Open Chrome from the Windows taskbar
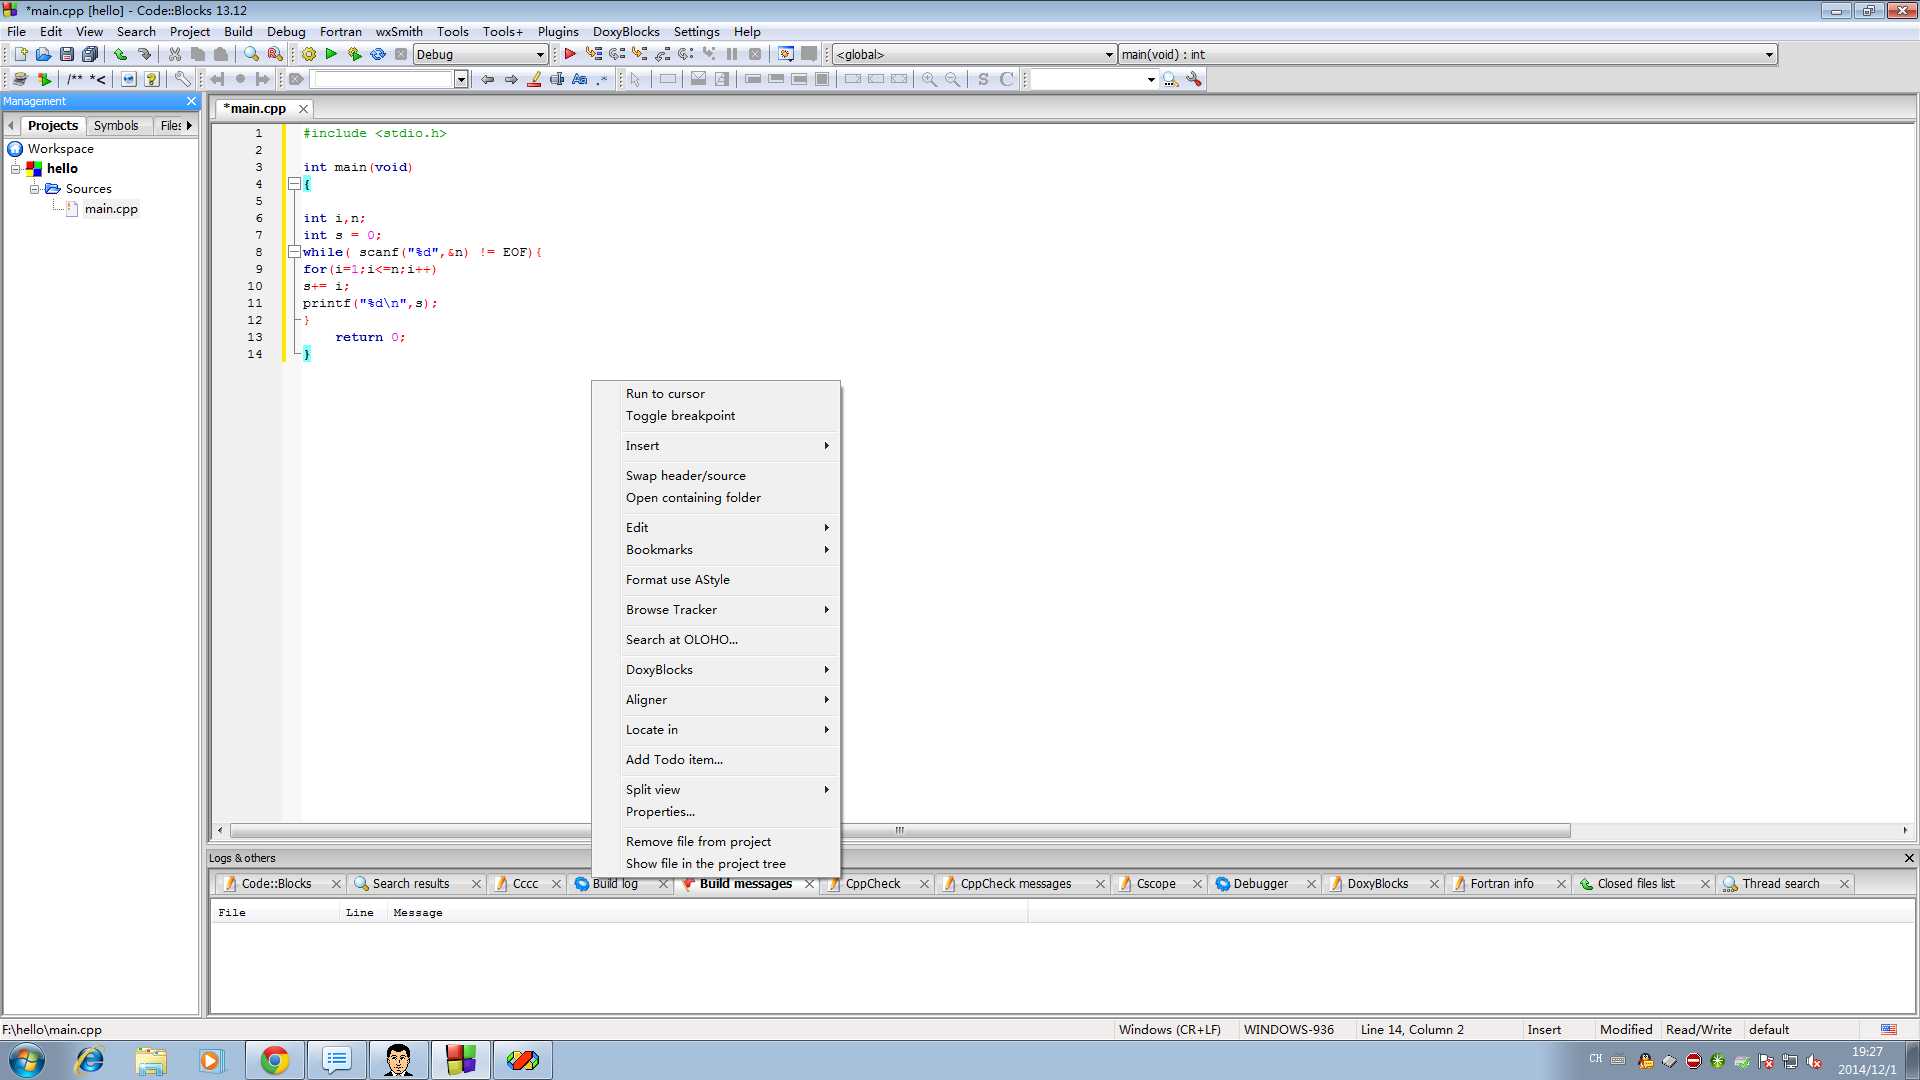 click(274, 1060)
